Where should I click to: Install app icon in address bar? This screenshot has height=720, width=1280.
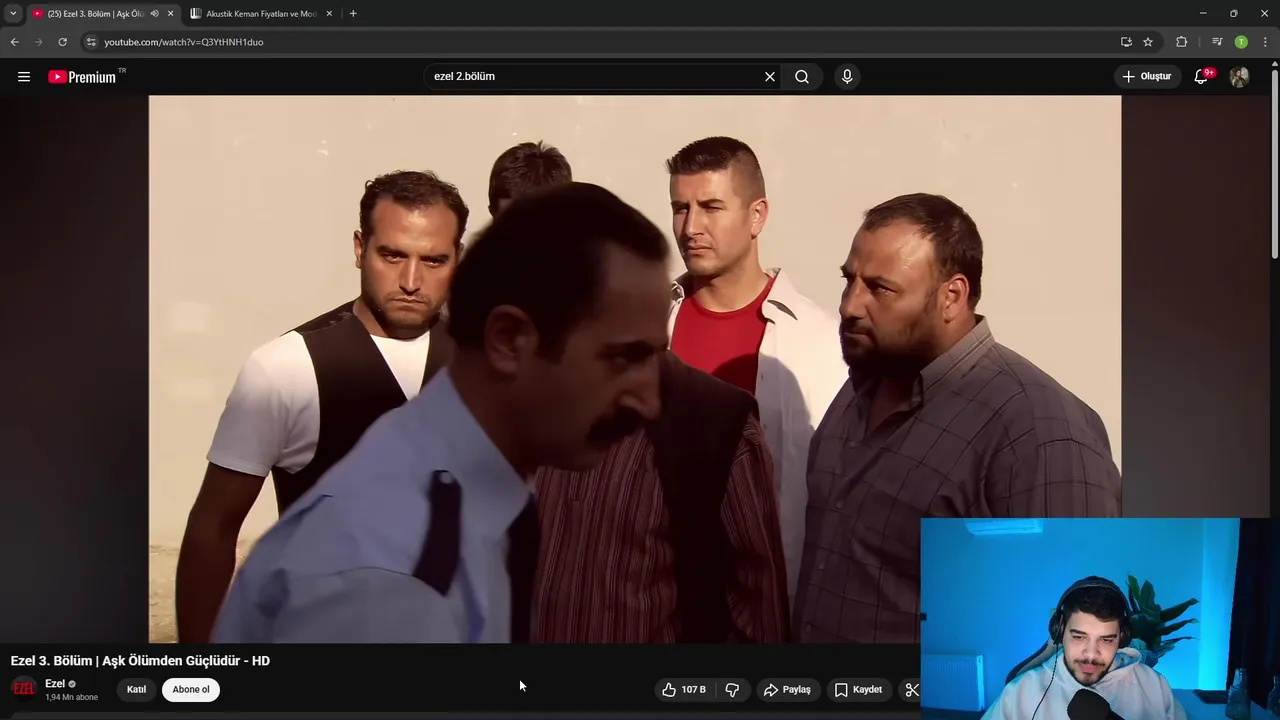(1126, 42)
